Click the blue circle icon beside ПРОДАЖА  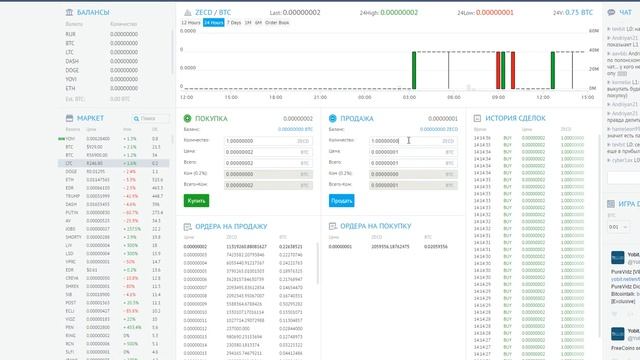click(333, 118)
